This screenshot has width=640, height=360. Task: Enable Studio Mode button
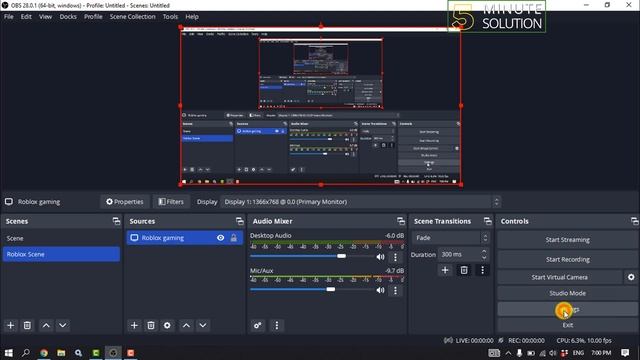coord(567,293)
